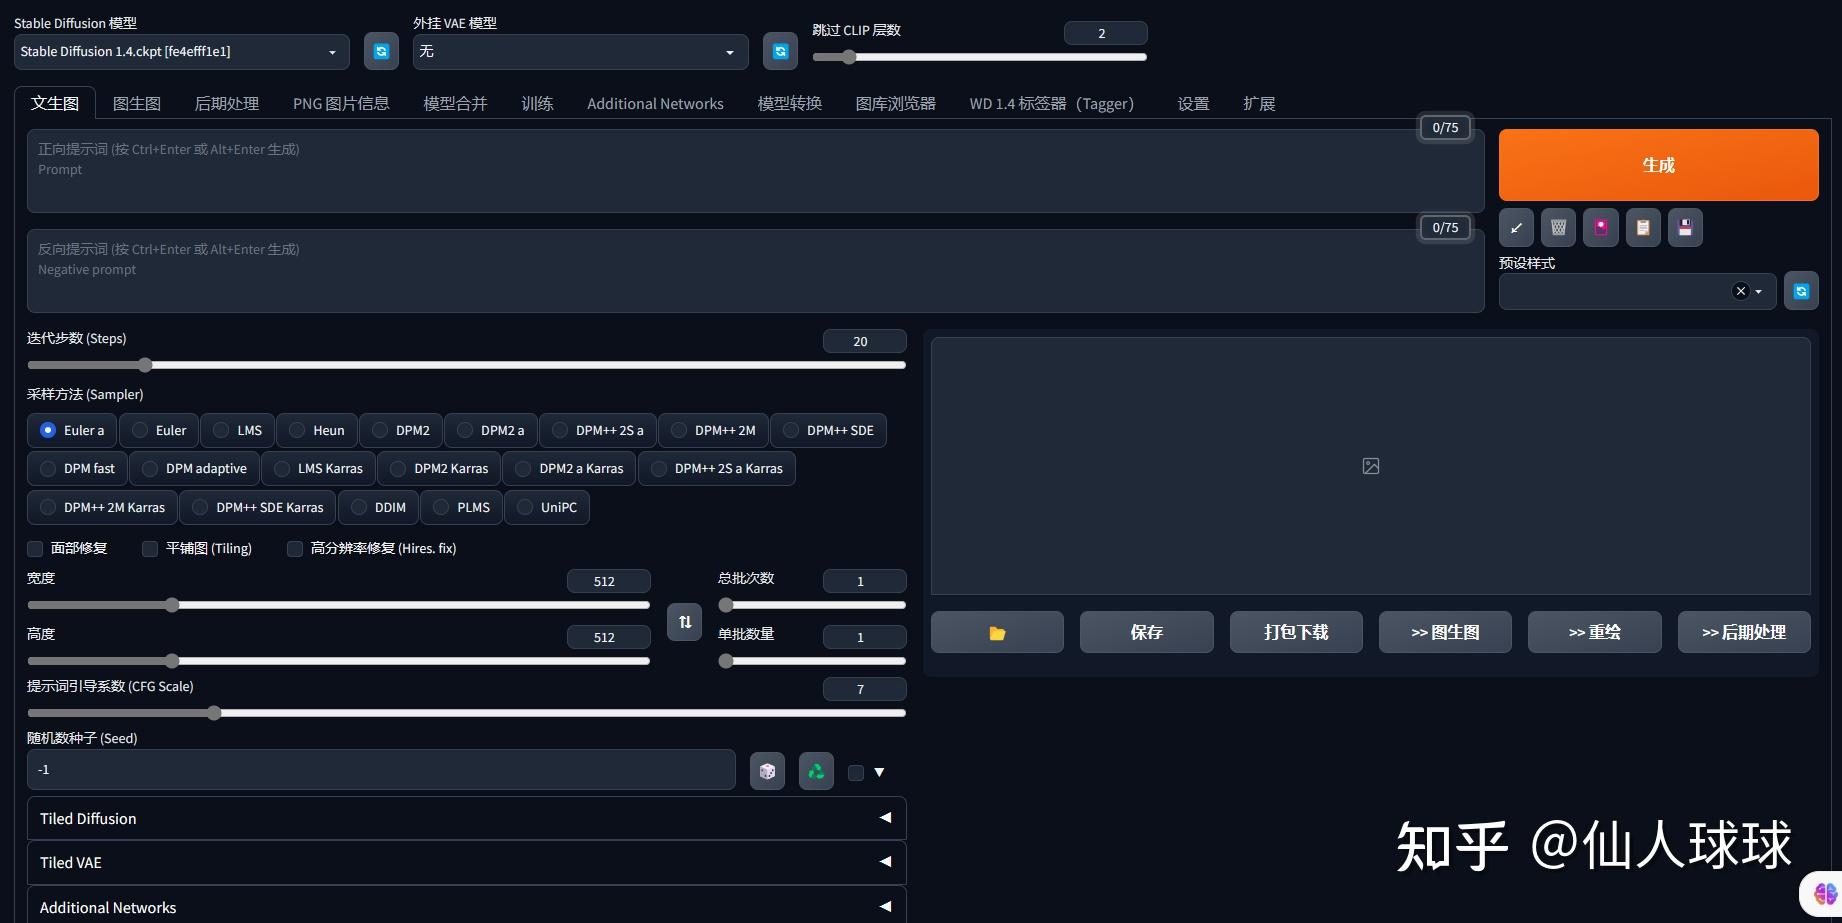Toggle the Hires. fix checkbox

[x=295, y=549]
